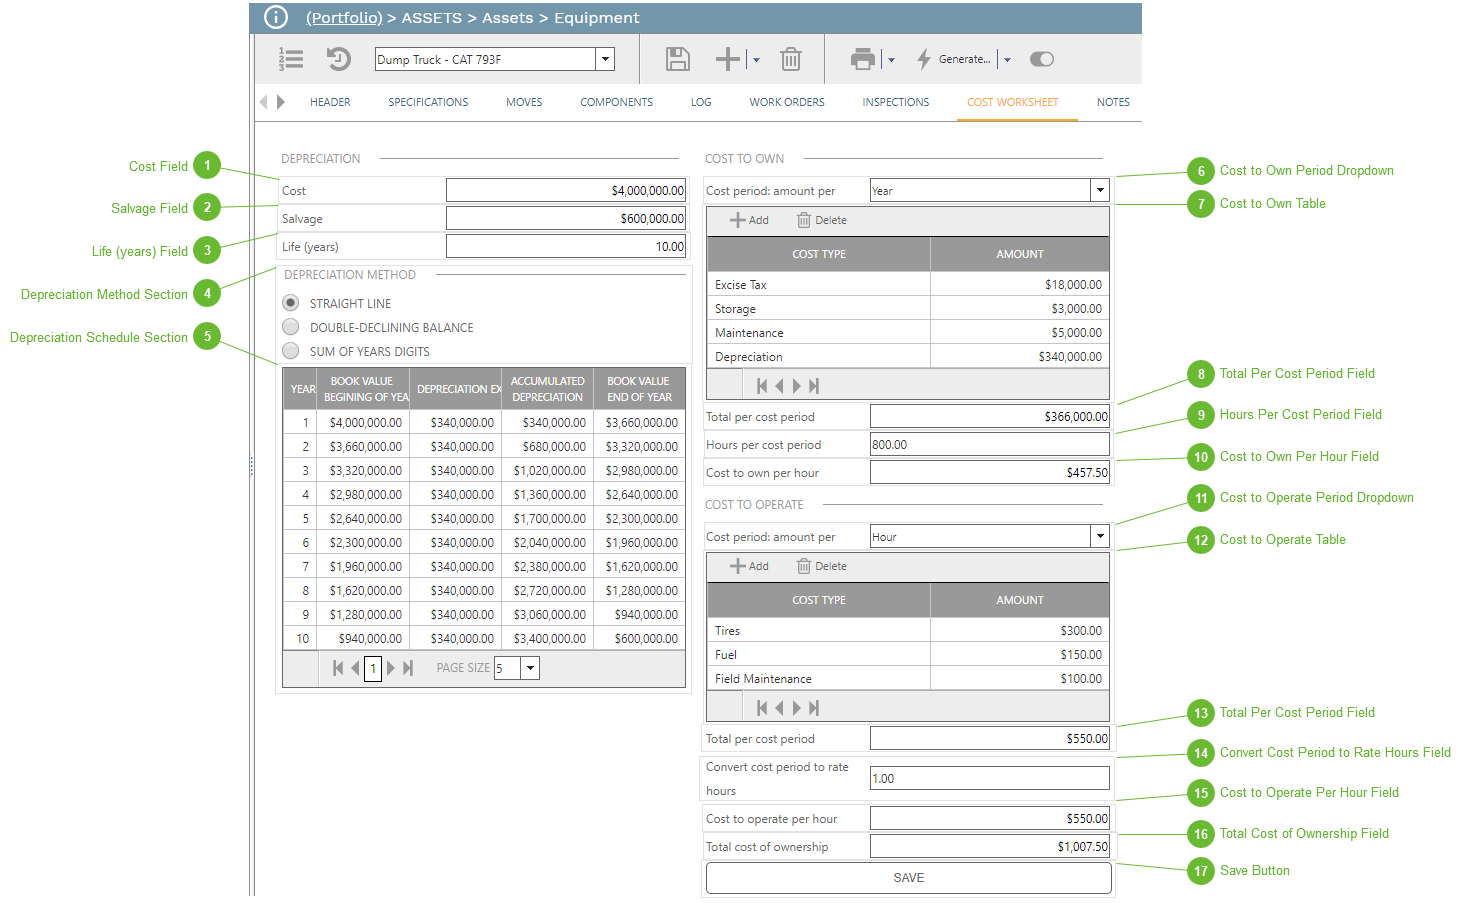This screenshot has height=903, width=1461.
Task: Switch to the SPECIFICATIONS tab
Action: [x=428, y=101]
